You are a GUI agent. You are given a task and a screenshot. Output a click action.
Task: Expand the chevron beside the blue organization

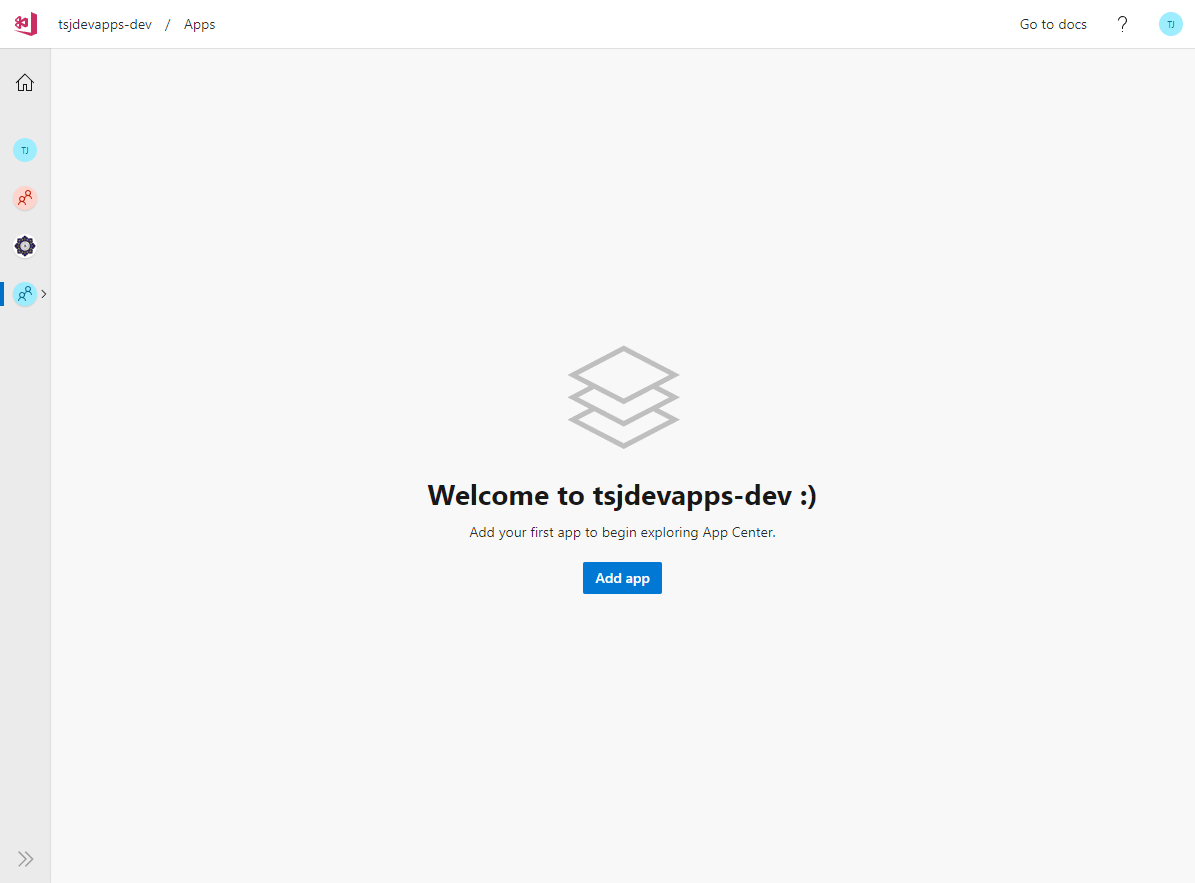coord(44,294)
